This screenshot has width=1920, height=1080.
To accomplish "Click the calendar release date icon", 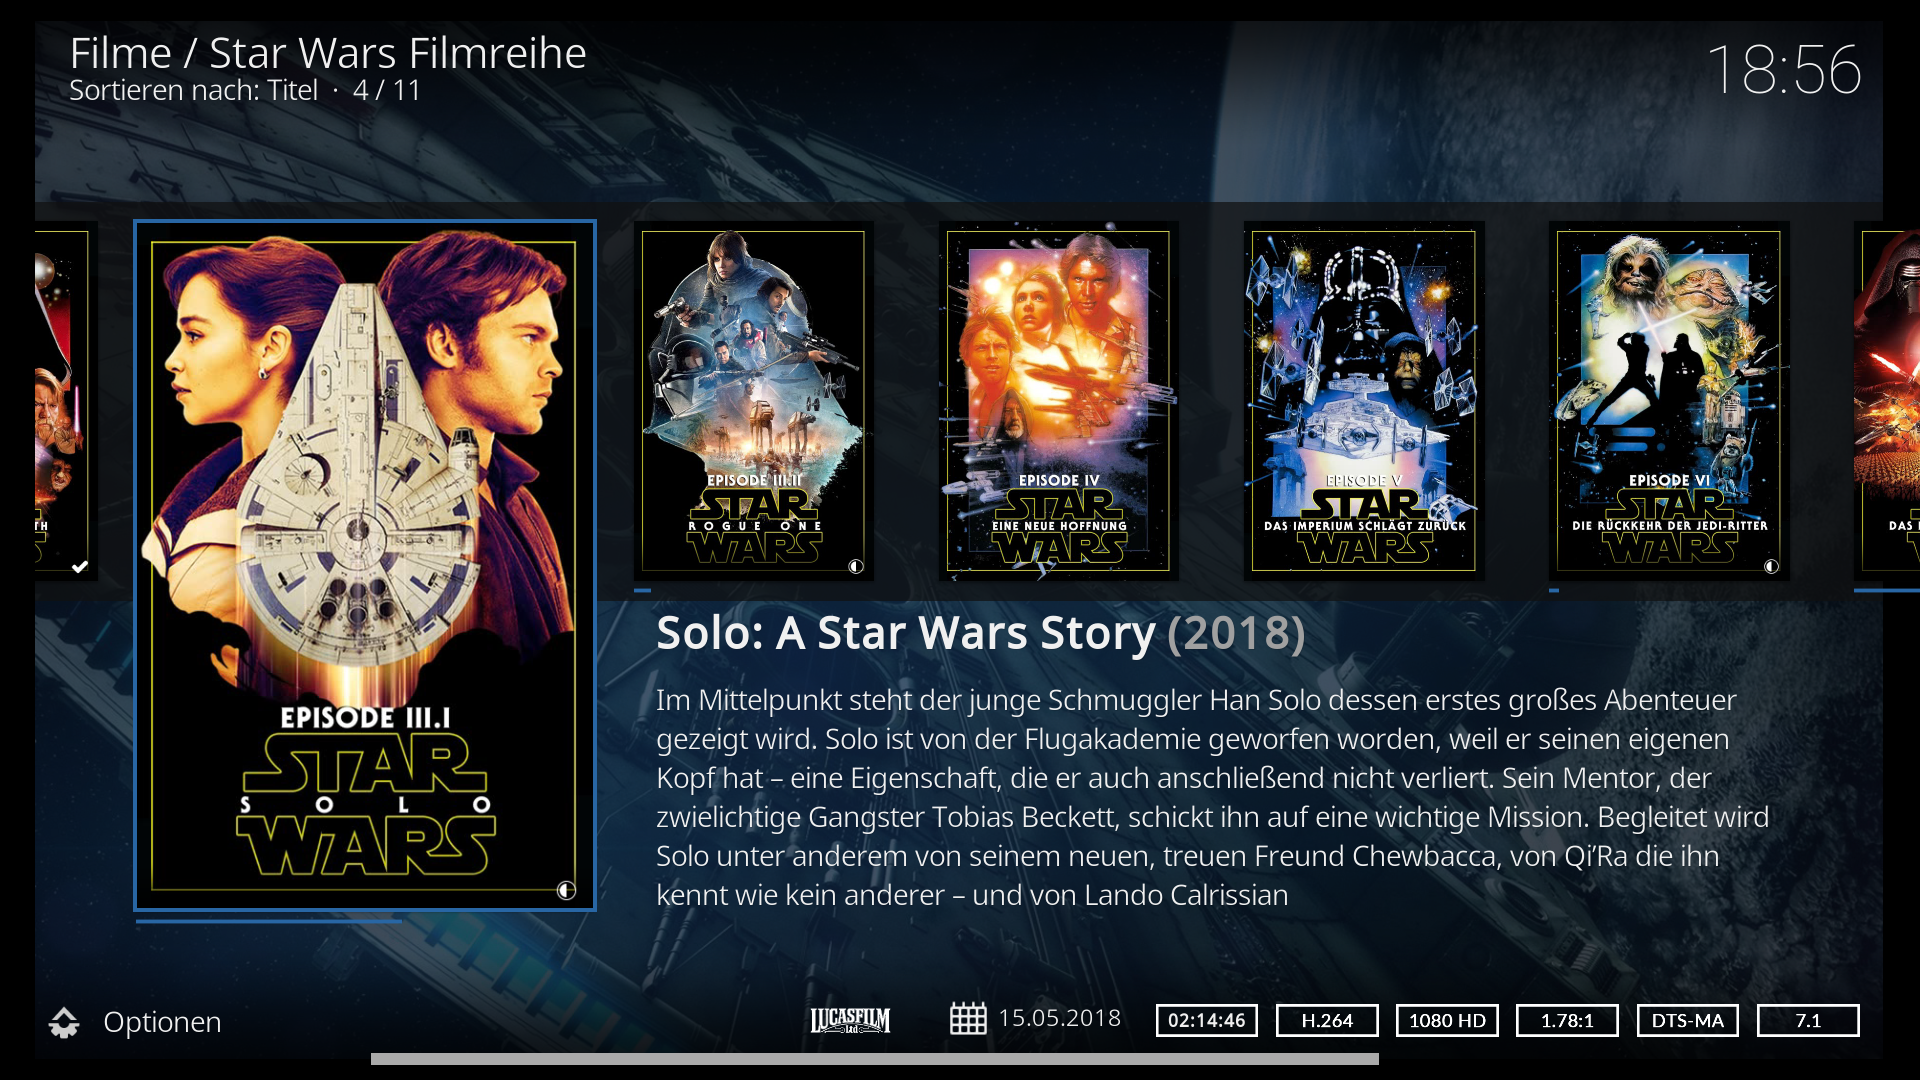I will point(967,1019).
